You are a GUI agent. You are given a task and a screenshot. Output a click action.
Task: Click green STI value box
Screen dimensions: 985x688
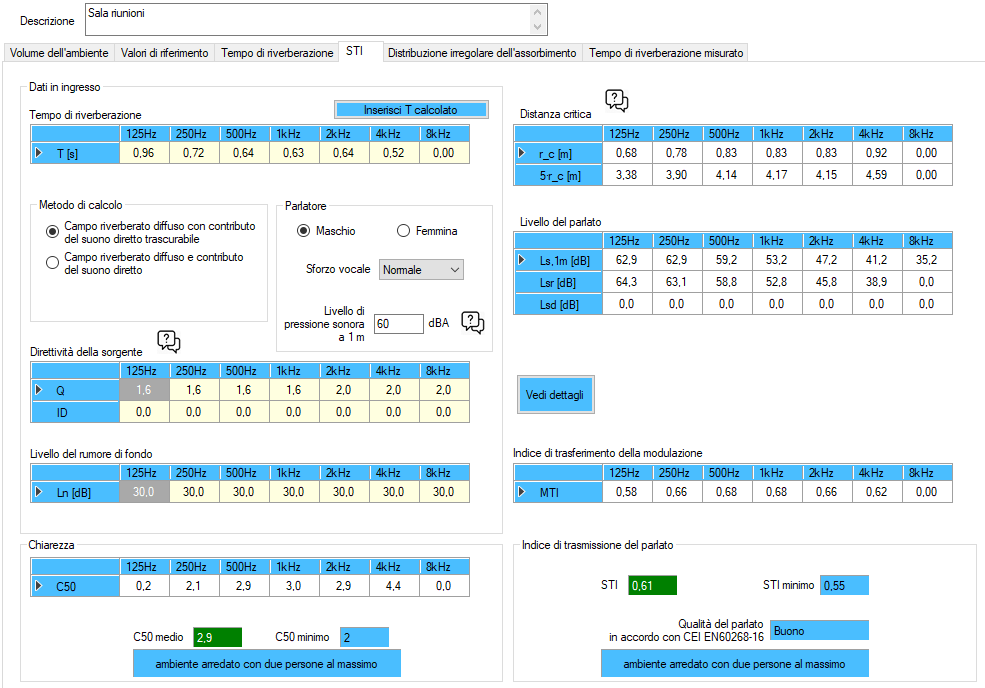coord(652,585)
